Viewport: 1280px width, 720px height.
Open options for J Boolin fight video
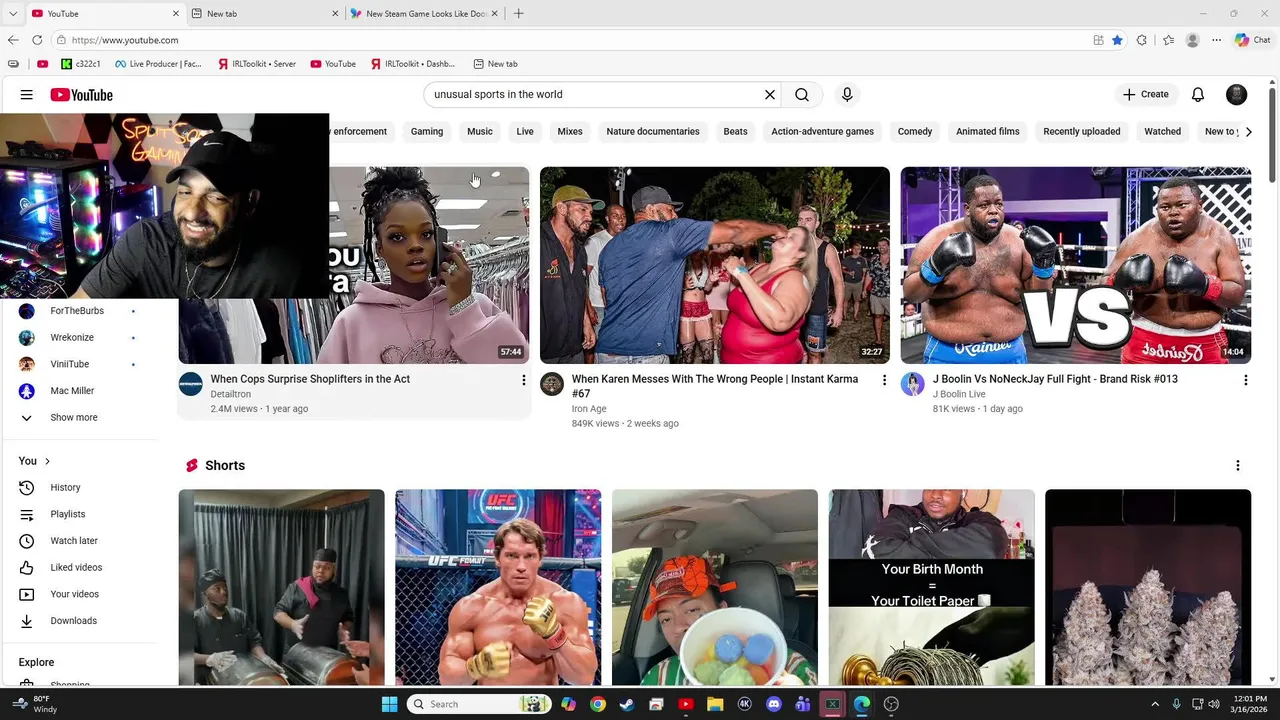click(1245, 380)
